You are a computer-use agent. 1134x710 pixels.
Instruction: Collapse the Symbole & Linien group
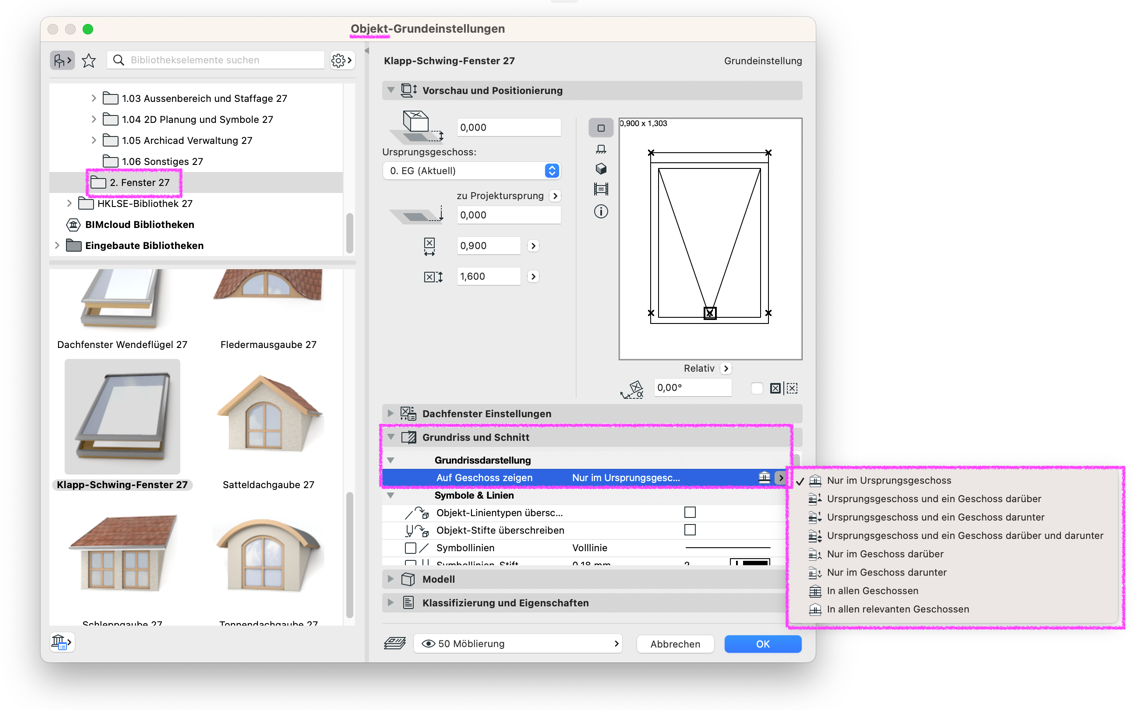click(391, 496)
